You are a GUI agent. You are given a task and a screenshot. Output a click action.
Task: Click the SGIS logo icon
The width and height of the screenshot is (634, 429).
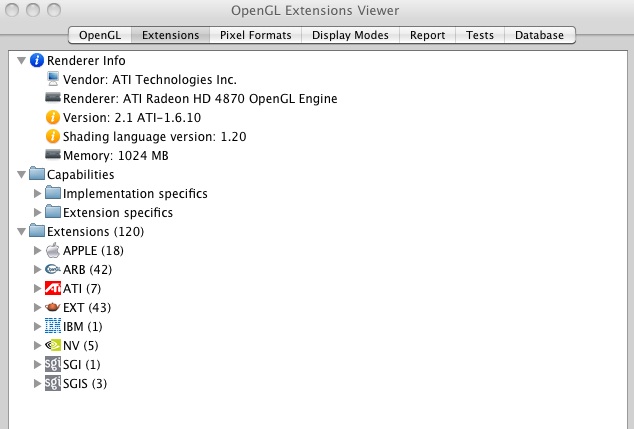53,383
